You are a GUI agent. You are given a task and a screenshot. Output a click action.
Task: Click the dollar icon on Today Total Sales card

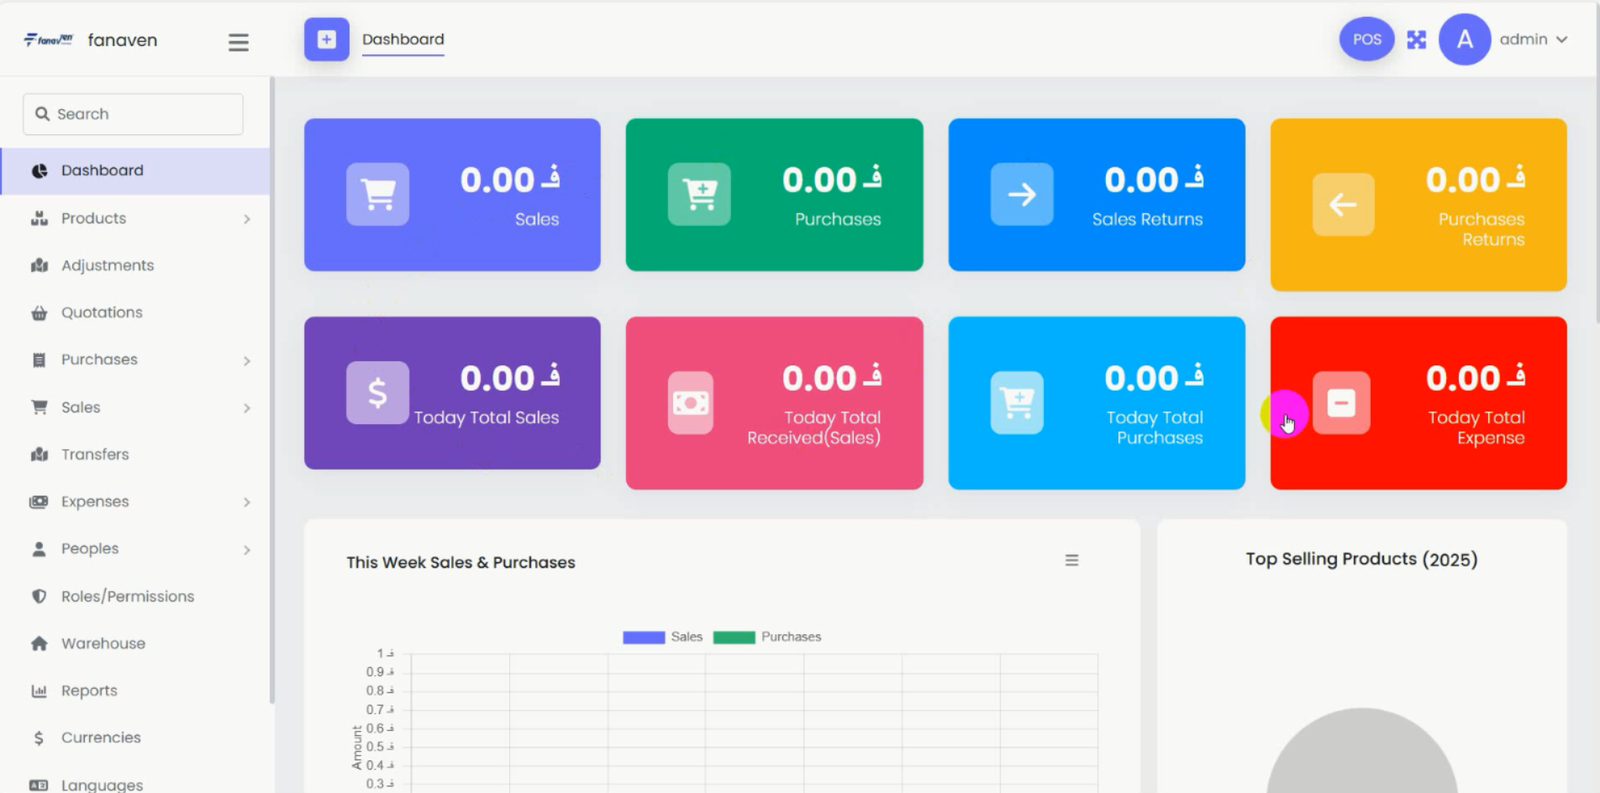coord(377,393)
